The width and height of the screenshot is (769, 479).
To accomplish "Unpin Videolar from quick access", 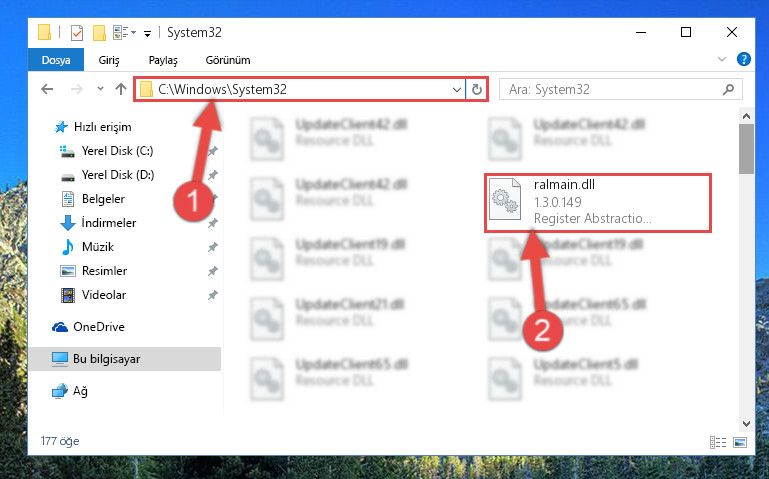I will 212,295.
